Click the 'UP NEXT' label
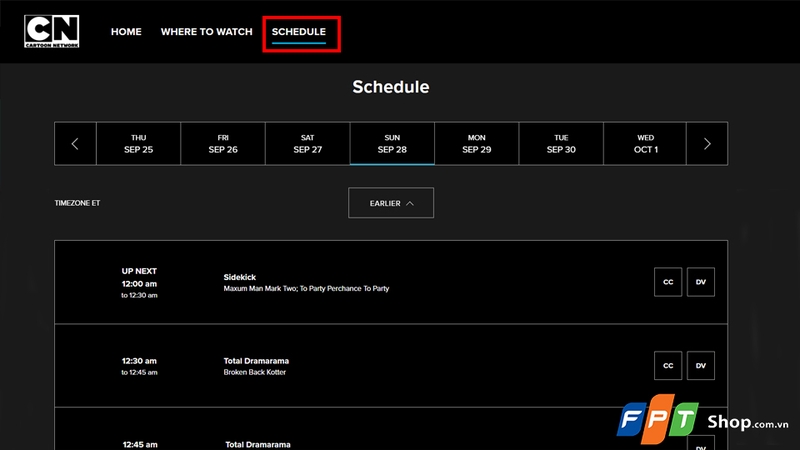Screen dimensions: 800x450 click(x=139, y=271)
